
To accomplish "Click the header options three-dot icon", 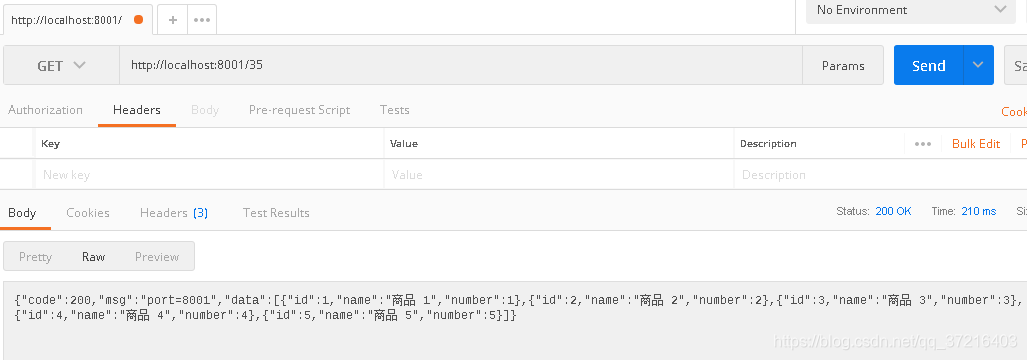I will click(x=923, y=144).
